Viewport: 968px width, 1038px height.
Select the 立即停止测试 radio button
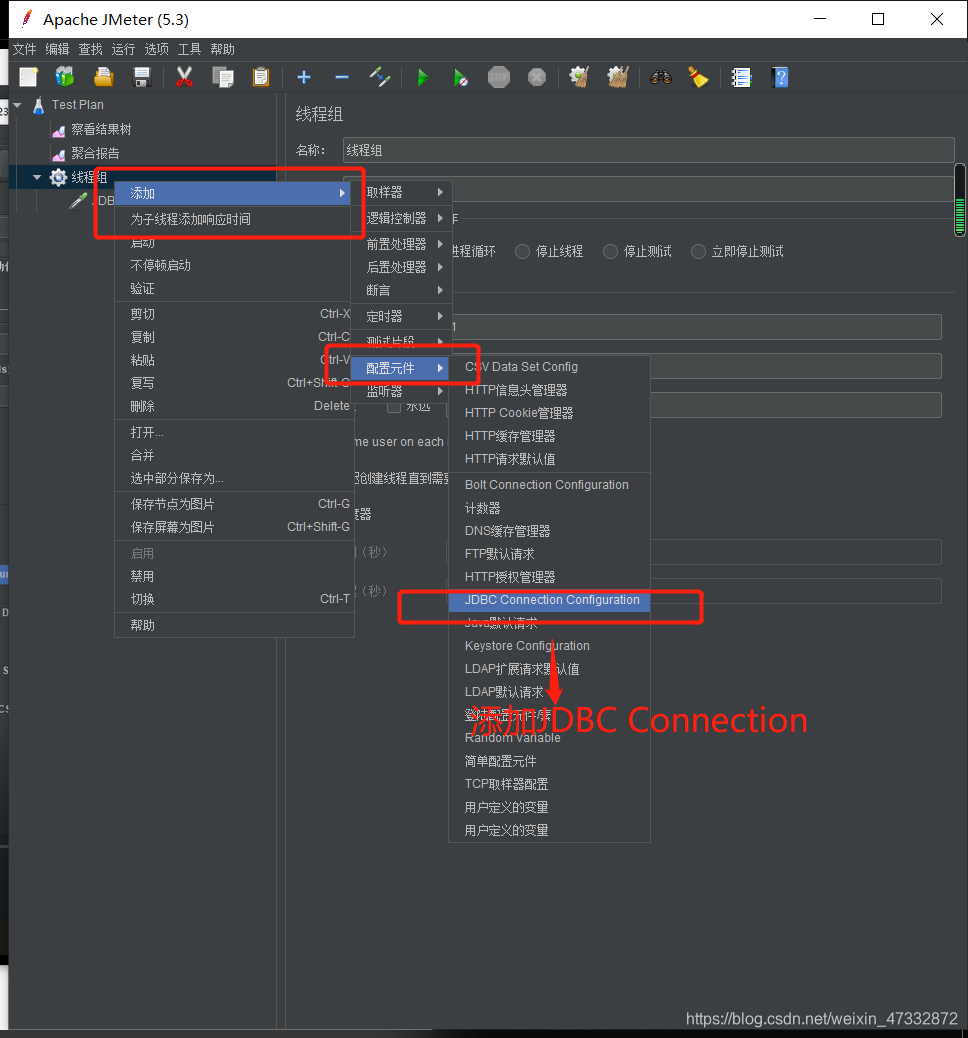tap(699, 252)
